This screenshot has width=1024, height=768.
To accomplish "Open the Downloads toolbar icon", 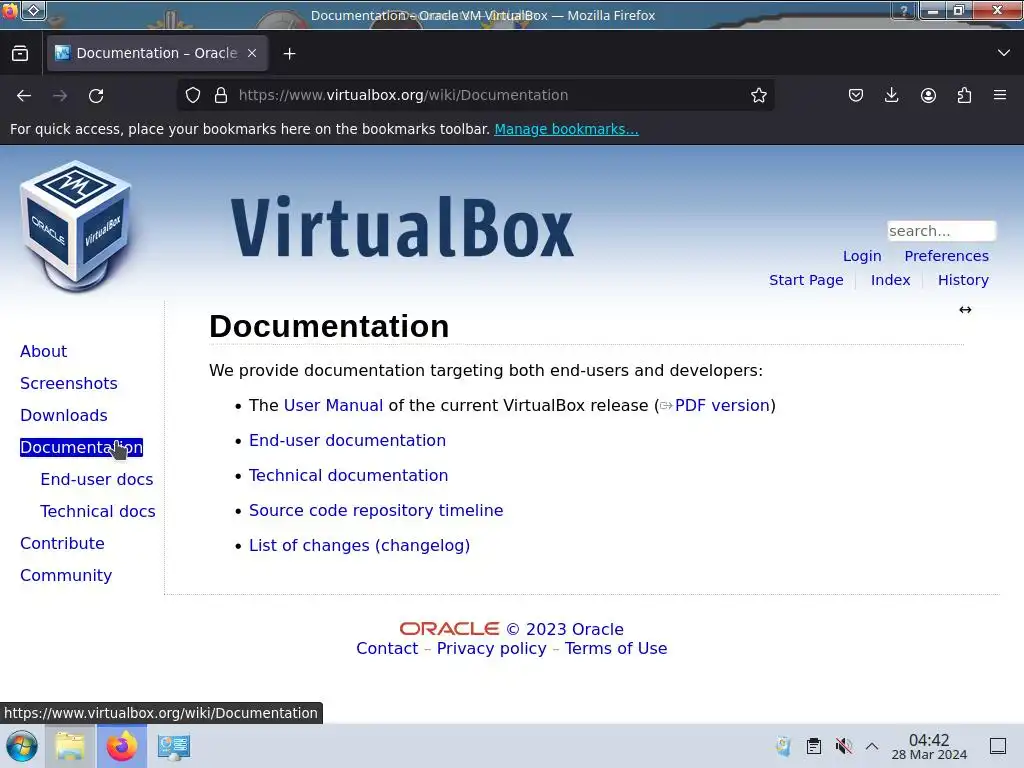I will (891, 95).
